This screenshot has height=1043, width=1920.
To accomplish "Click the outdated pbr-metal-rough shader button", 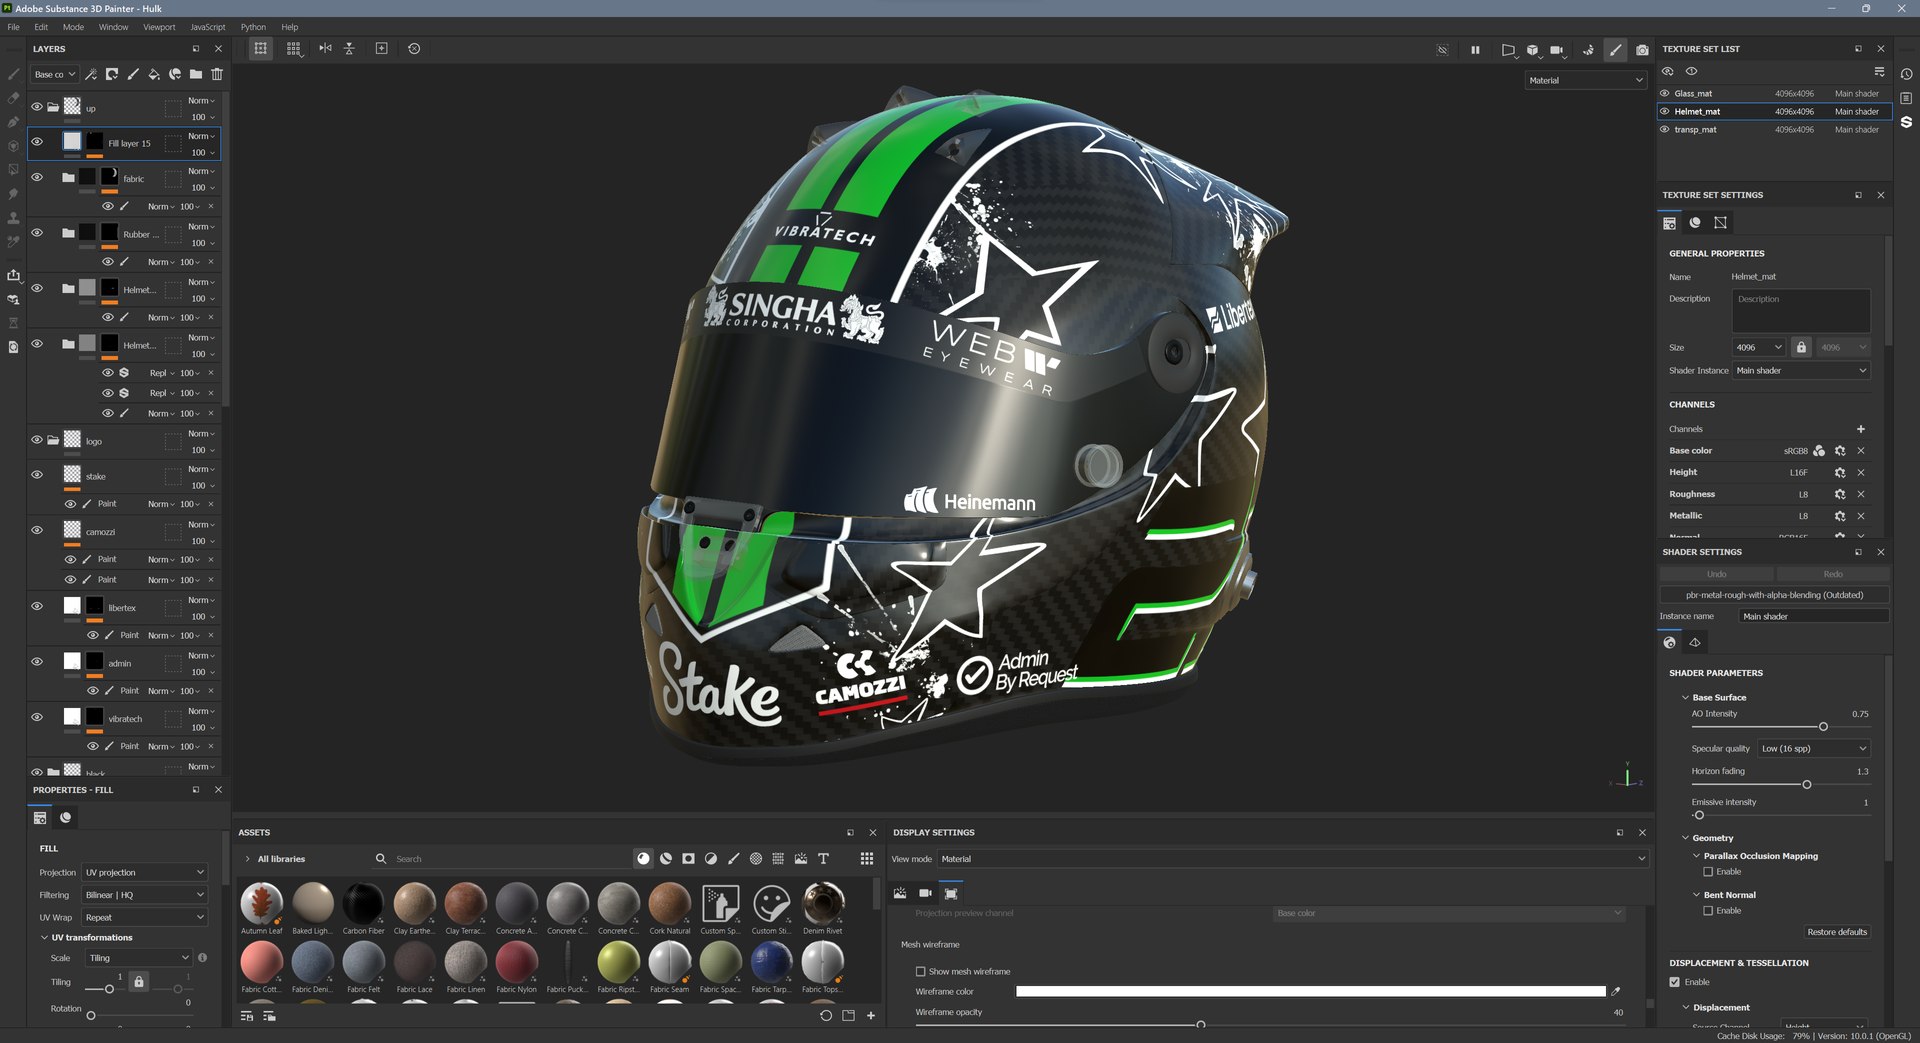I will 1774,595.
